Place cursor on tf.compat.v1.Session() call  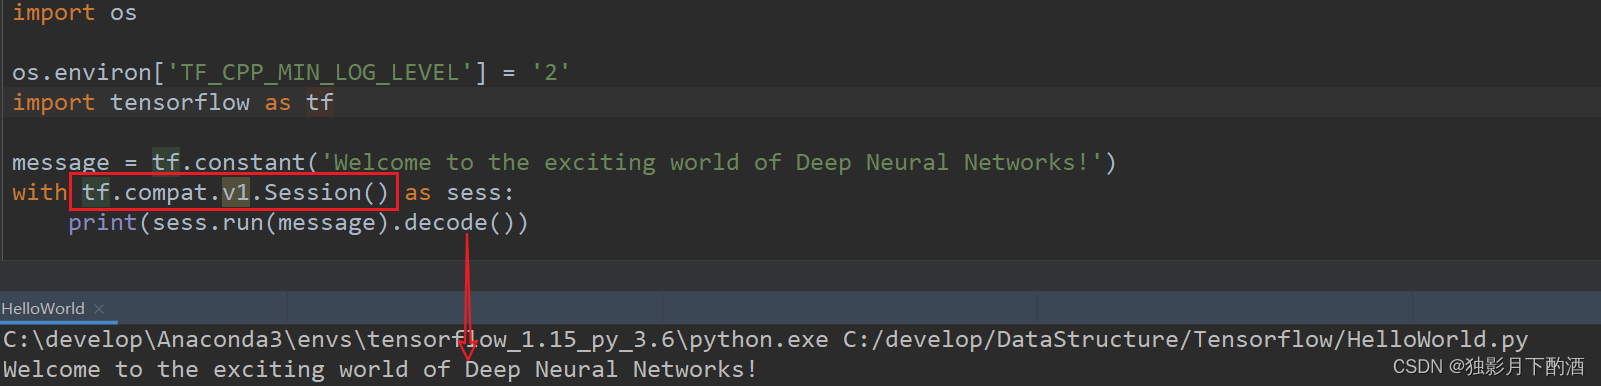coord(235,192)
